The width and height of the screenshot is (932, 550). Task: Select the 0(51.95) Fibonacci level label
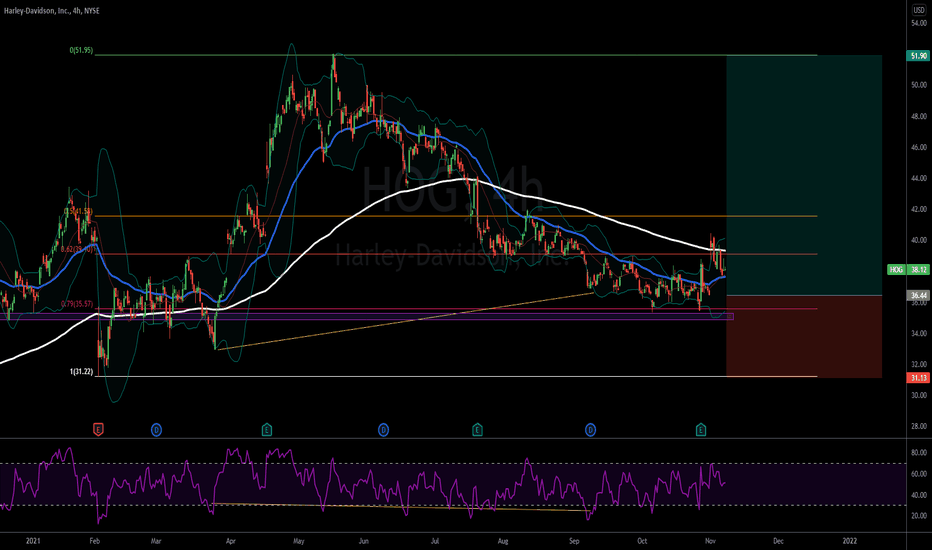(x=81, y=51)
